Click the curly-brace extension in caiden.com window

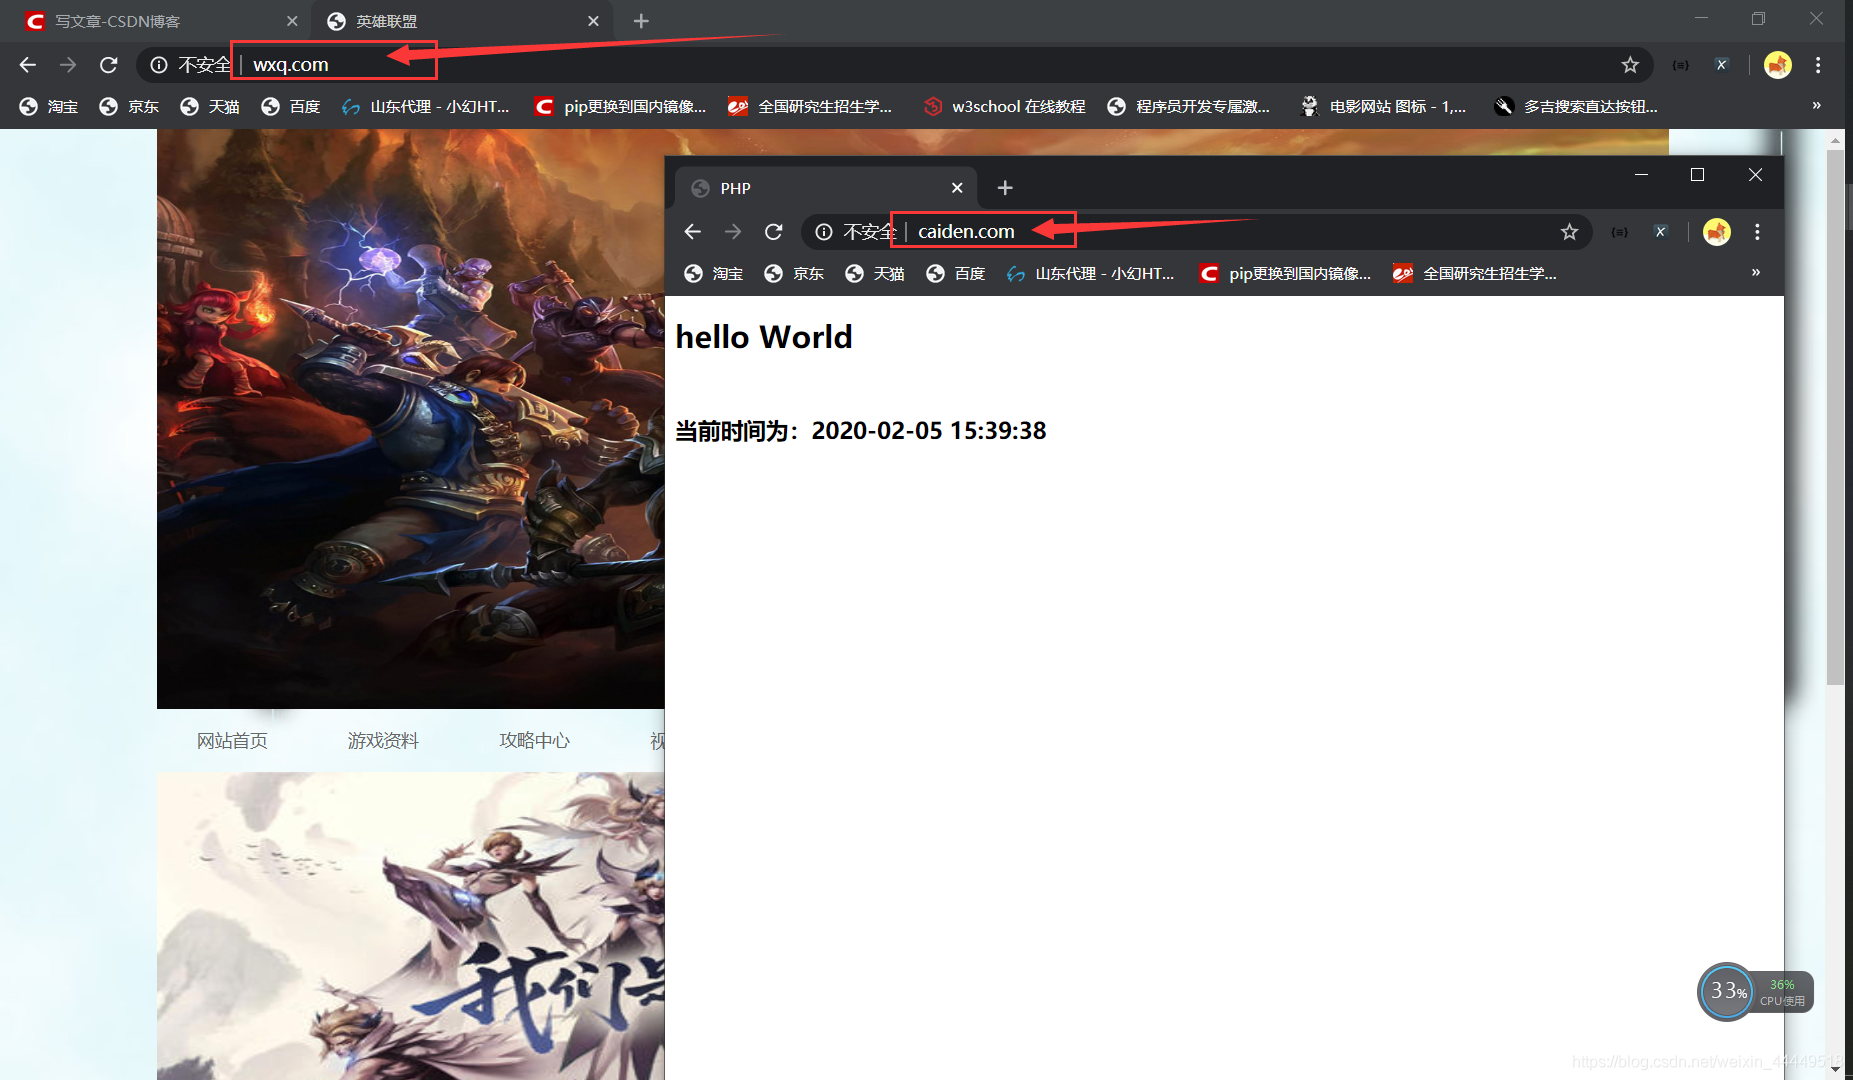[x=1619, y=232]
